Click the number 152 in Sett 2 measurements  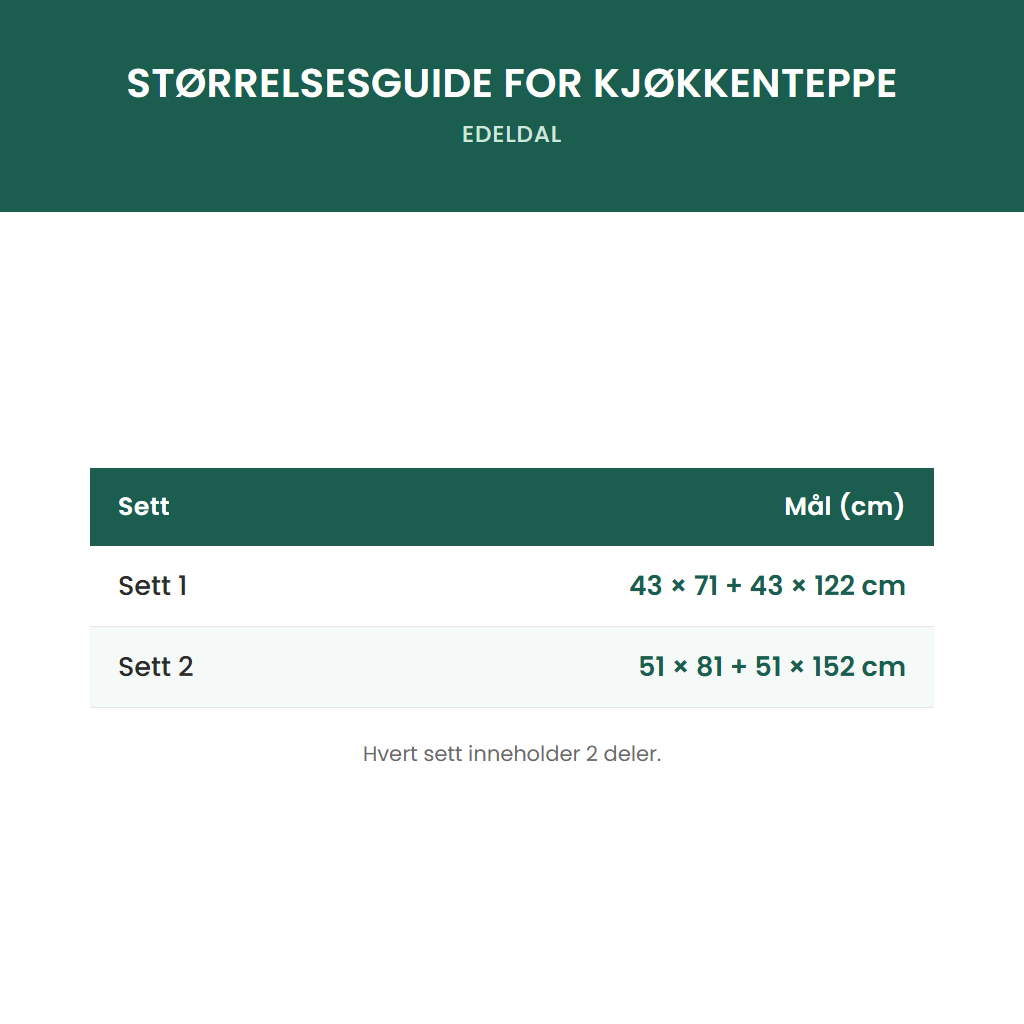coord(833,667)
